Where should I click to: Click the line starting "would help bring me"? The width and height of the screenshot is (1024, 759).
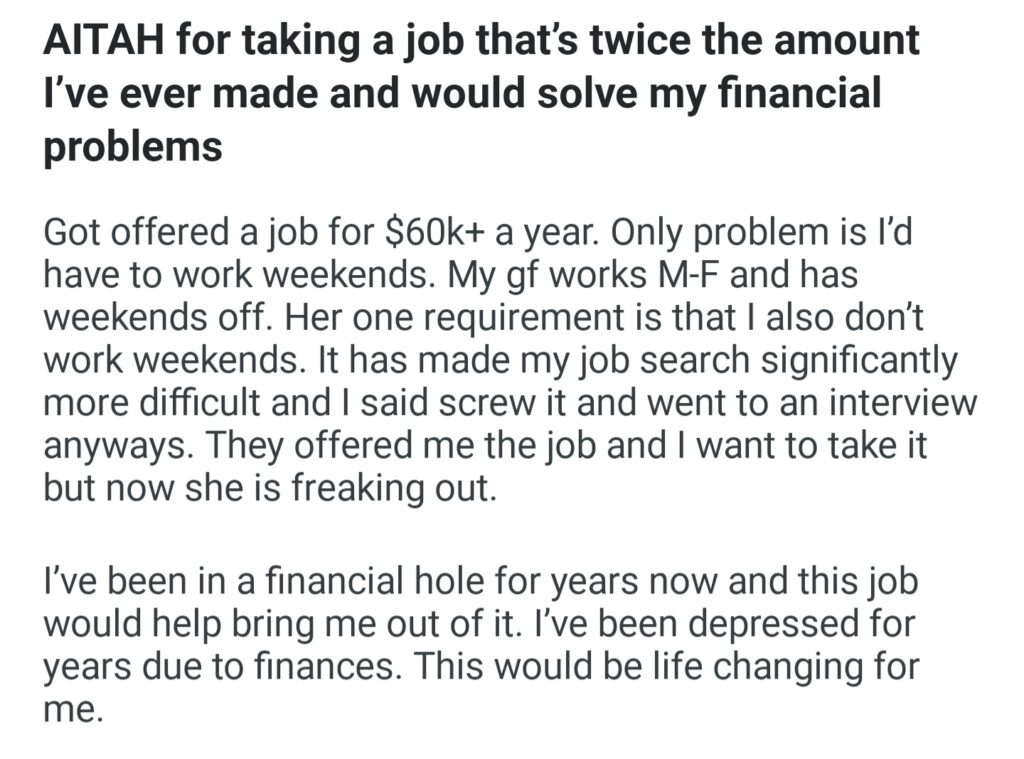click(480, 624)
